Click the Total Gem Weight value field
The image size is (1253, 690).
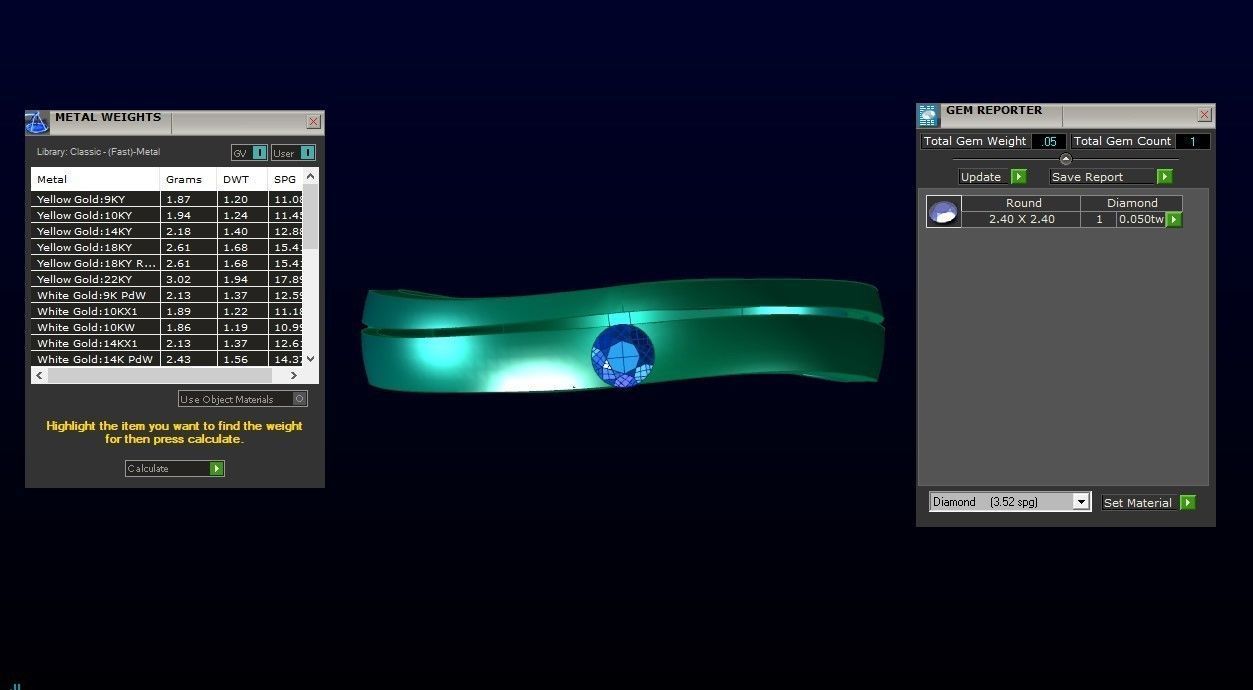point(1048,141)
